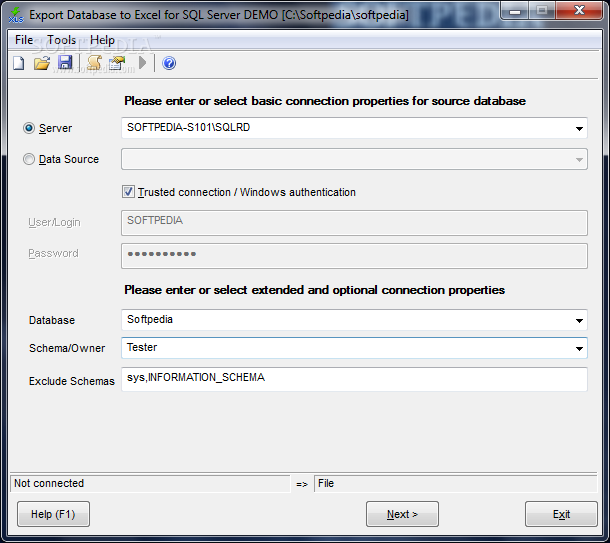This screenshot has height=543, width=610.
Task: Open the Help menu
Action: 102,40
